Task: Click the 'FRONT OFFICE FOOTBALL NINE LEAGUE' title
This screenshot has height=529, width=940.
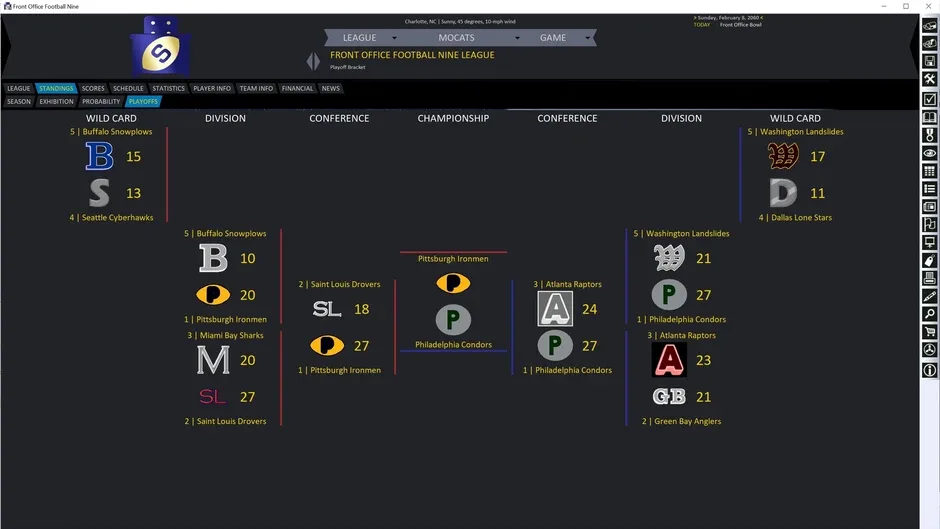Action: pyautogui.click(x=412, y=55)
